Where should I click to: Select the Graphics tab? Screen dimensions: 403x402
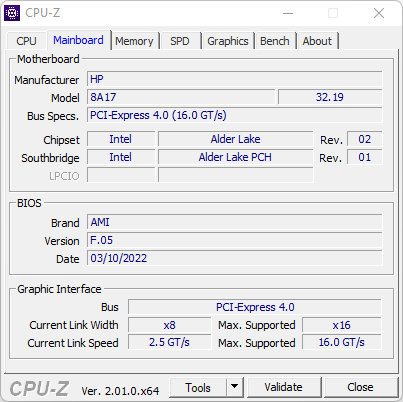(228, 41)
